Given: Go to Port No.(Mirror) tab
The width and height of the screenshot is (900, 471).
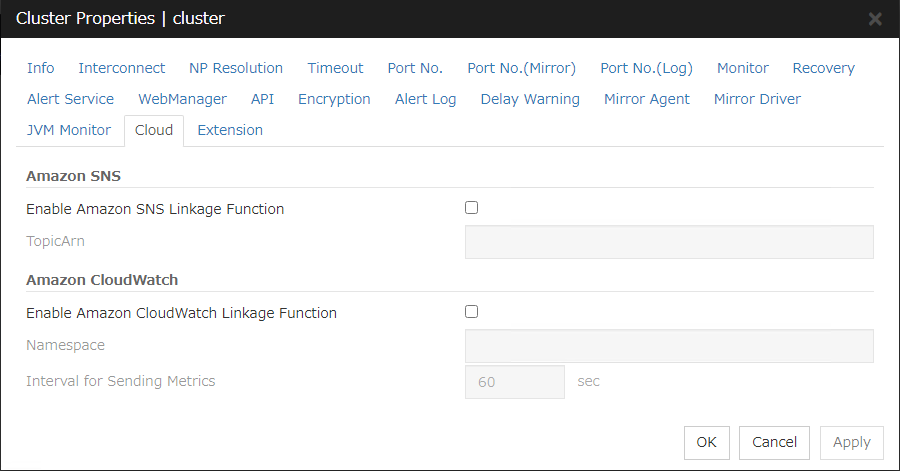Looking at the screenshot, I should coord(521,68).
